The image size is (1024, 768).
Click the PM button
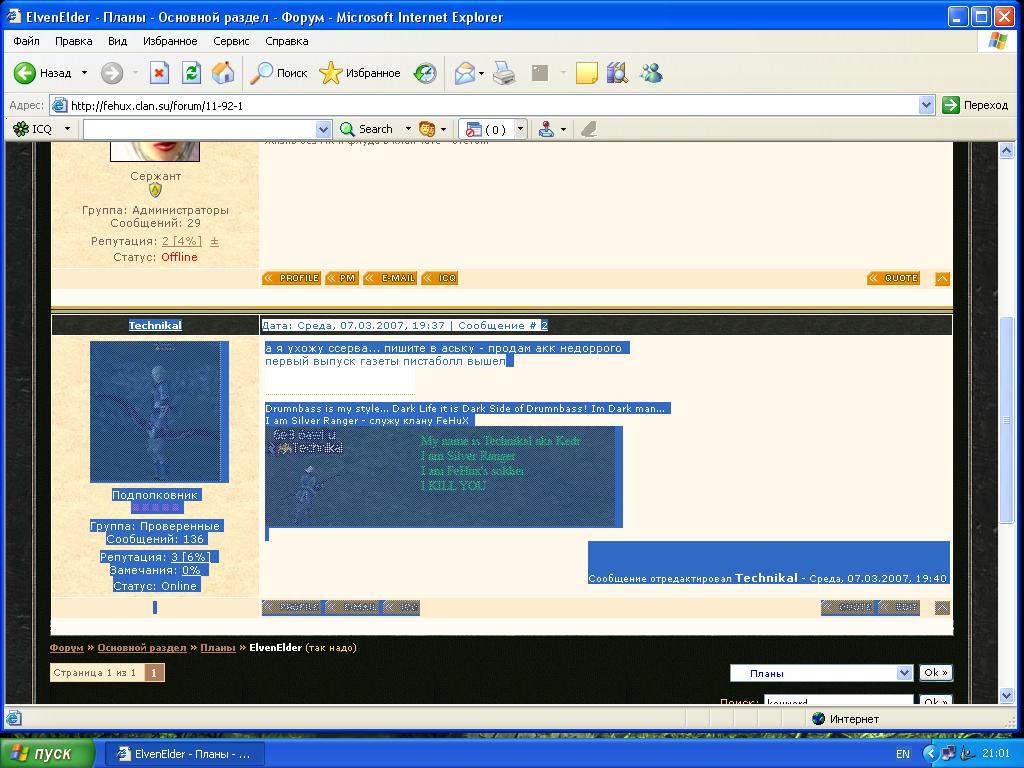point(342,278)
